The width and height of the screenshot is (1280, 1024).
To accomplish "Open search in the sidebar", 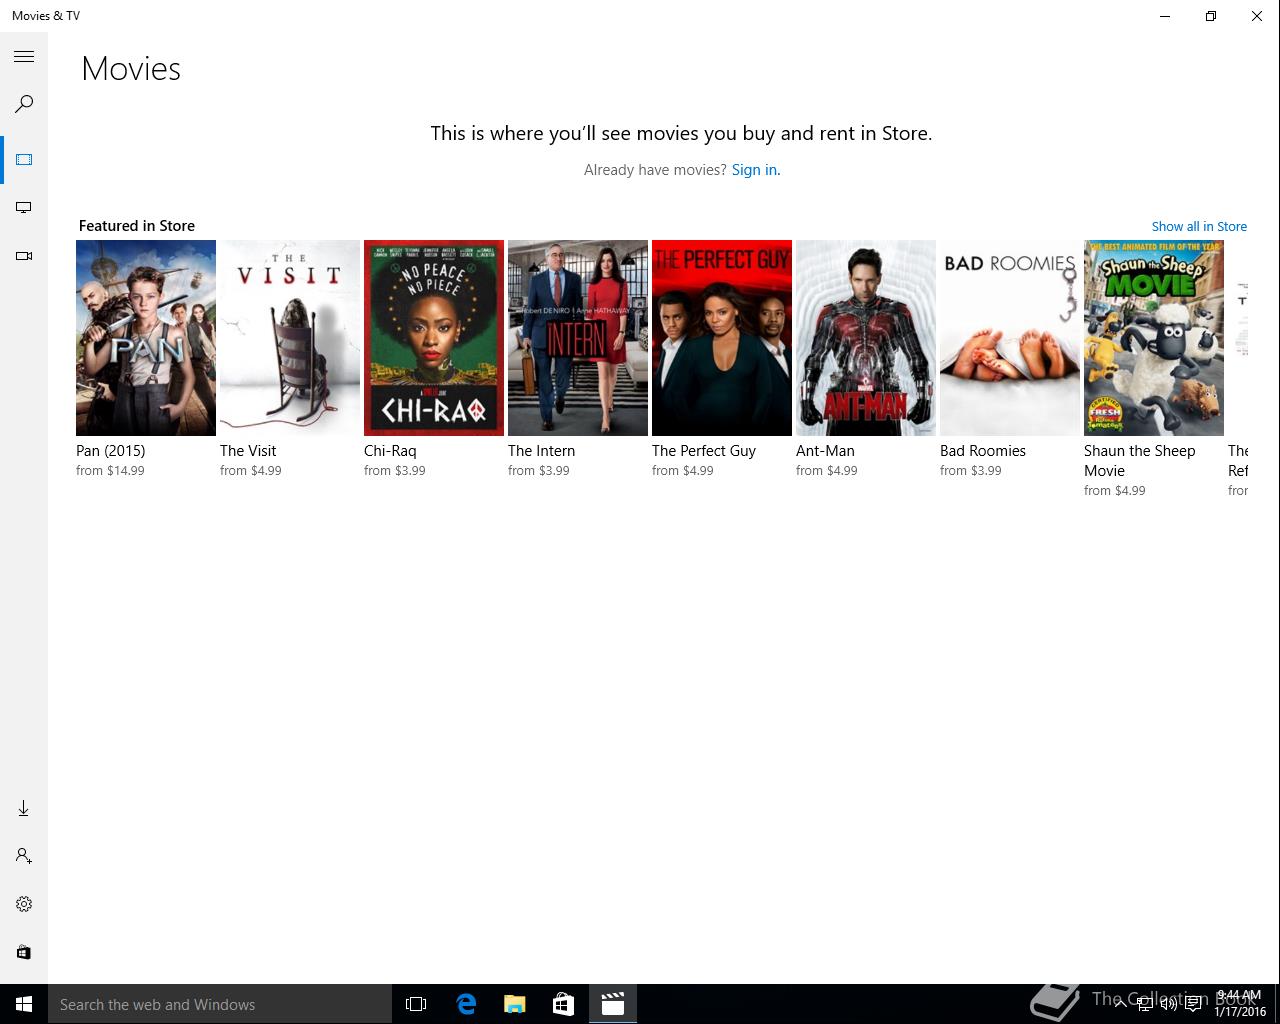I will (24, 104).
